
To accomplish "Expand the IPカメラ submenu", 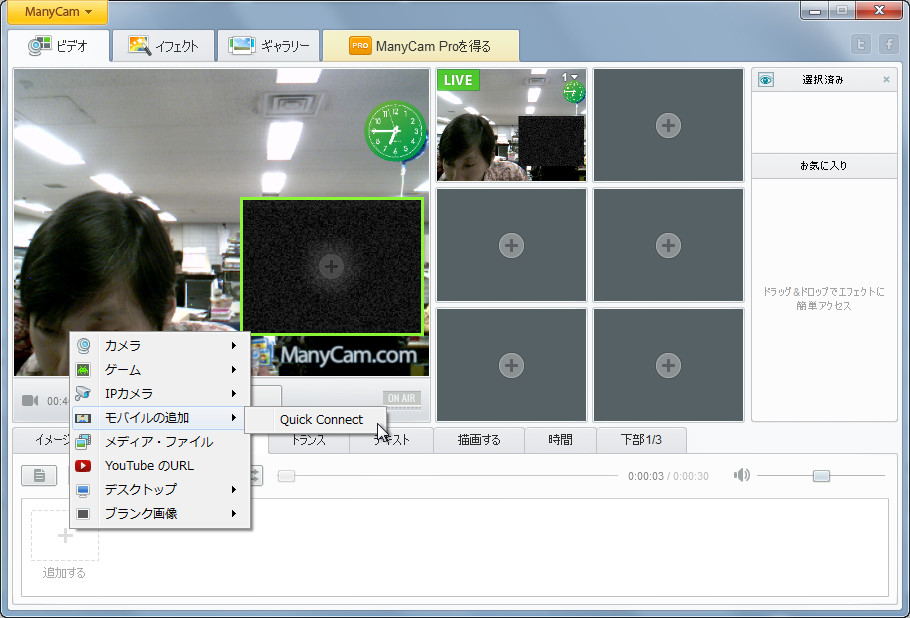I will [x=160, y=393].
